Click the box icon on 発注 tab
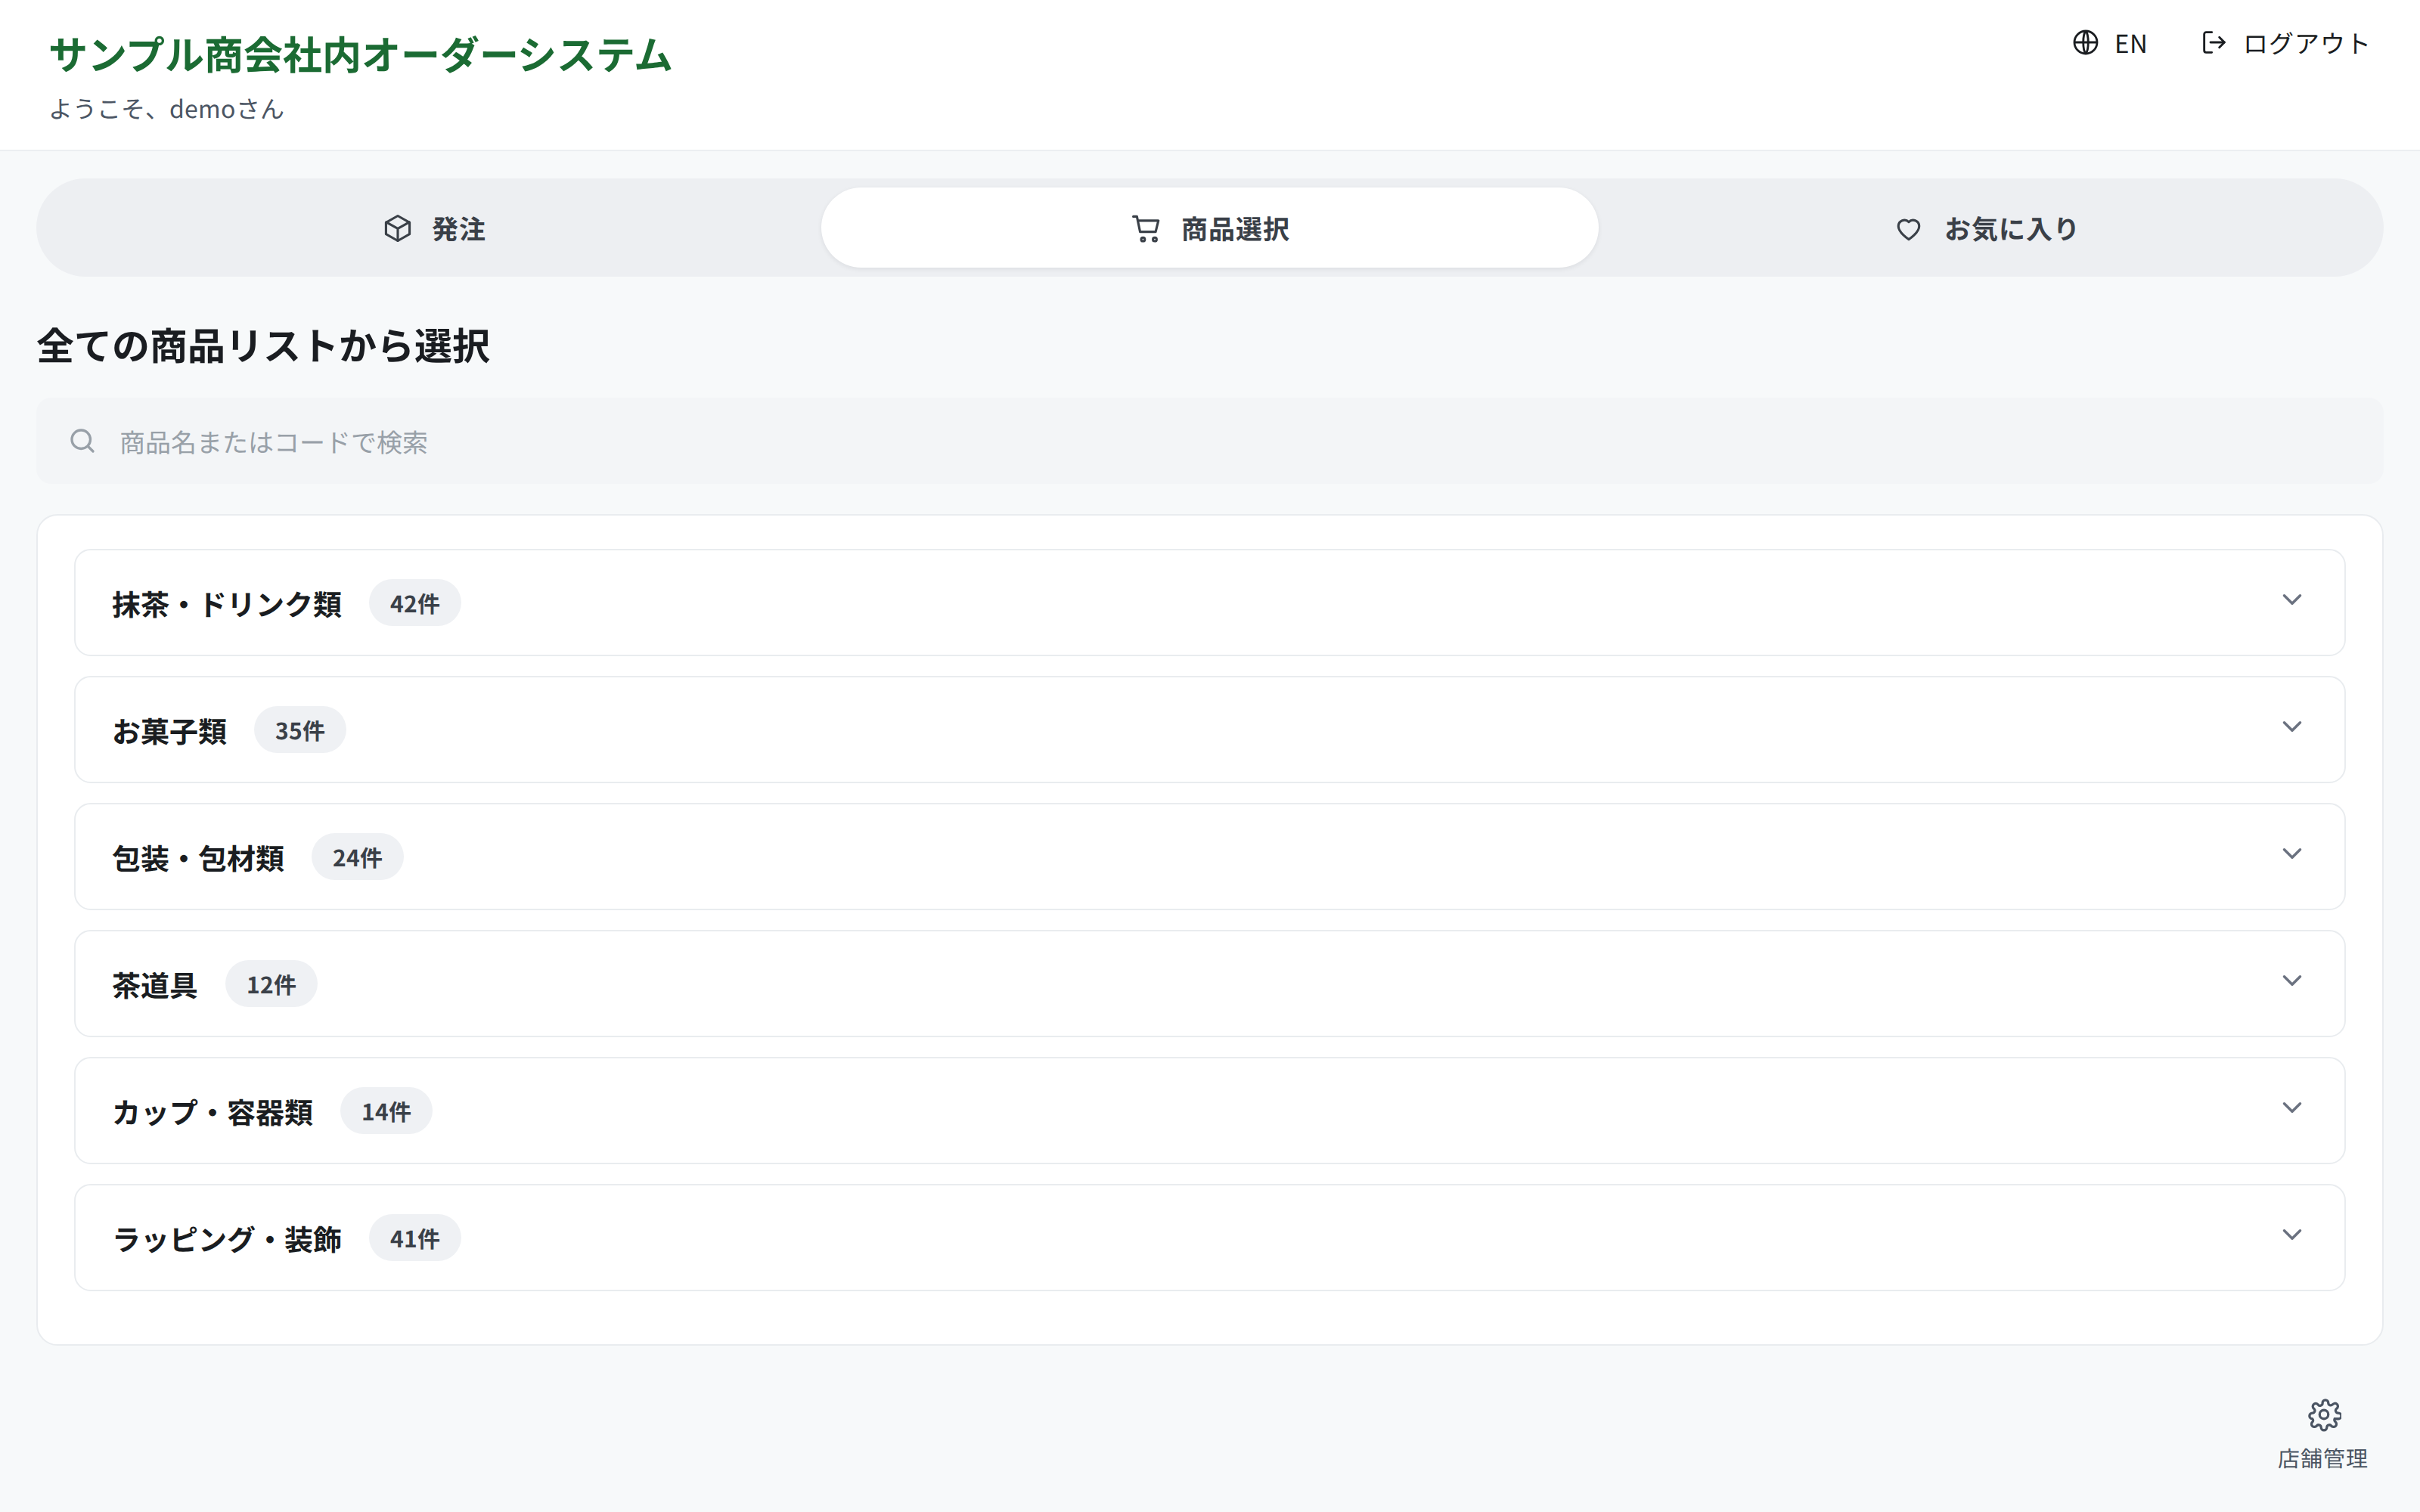Viewport: 2420px width, 1512px height. 398,229
